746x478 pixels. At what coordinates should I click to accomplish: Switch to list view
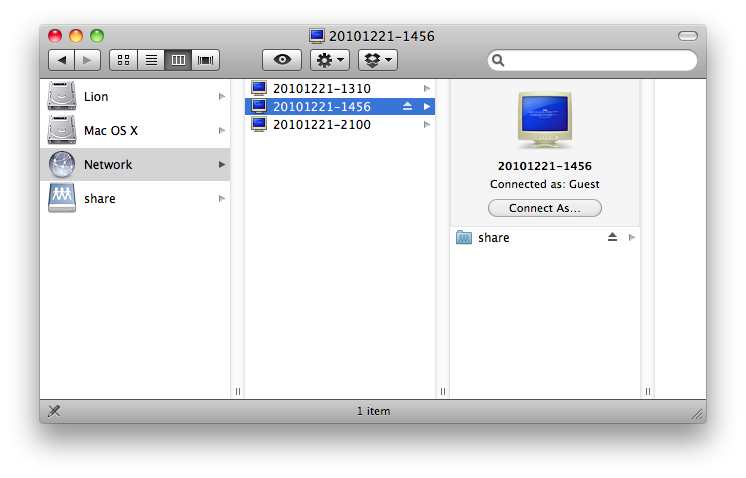point(151,60)
